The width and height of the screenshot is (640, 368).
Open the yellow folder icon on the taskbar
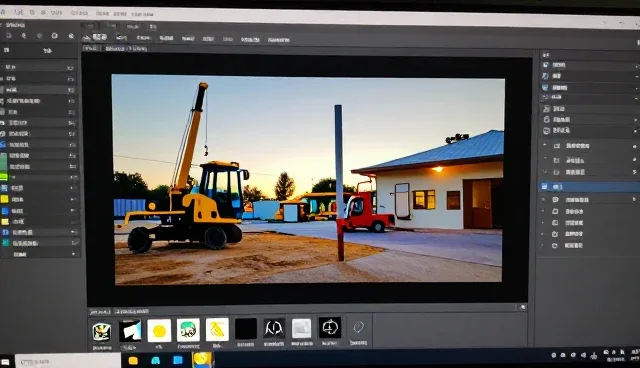(133, 360)
